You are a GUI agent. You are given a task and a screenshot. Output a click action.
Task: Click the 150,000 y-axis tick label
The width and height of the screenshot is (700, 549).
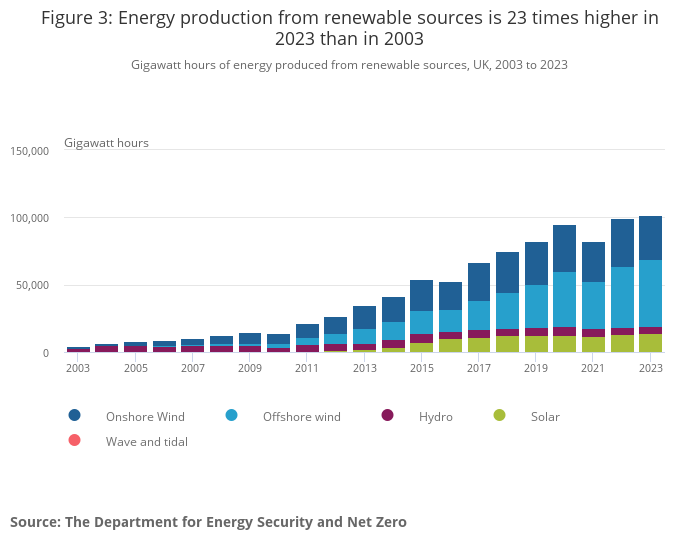29,151
